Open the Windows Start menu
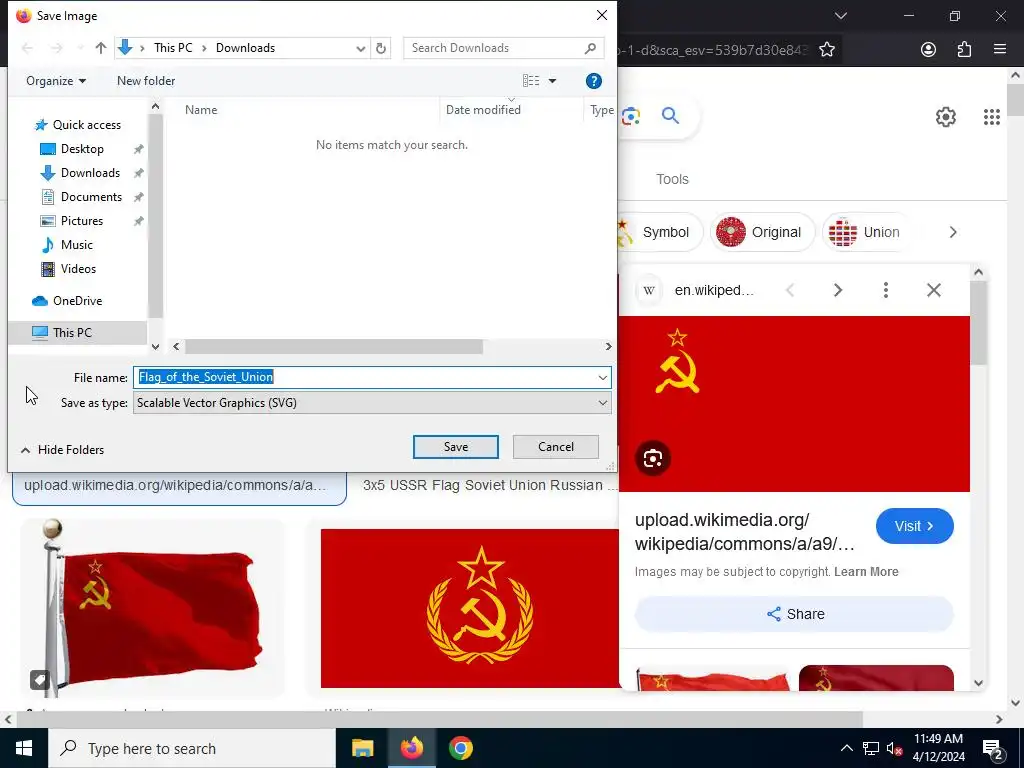 coord(24,748)
